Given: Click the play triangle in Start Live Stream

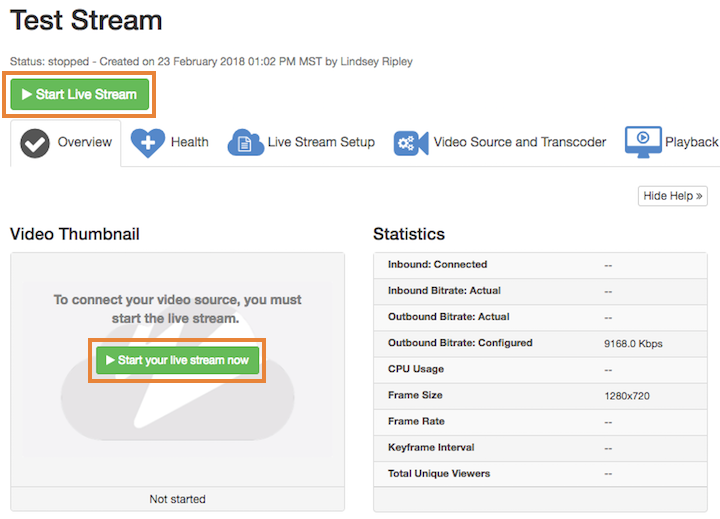Looking at the screenshot, I should coord(27,95).
